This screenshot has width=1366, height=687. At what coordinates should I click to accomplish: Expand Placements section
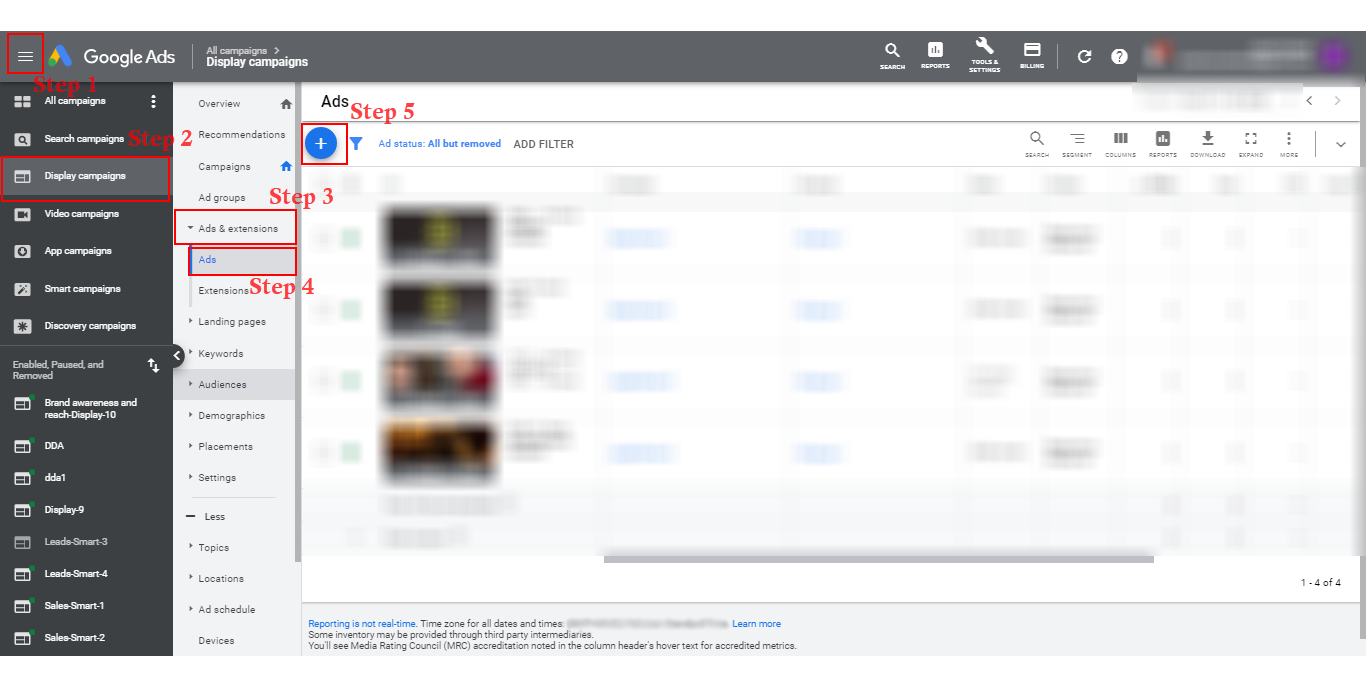pyautogui.click(x=190, y=446)
